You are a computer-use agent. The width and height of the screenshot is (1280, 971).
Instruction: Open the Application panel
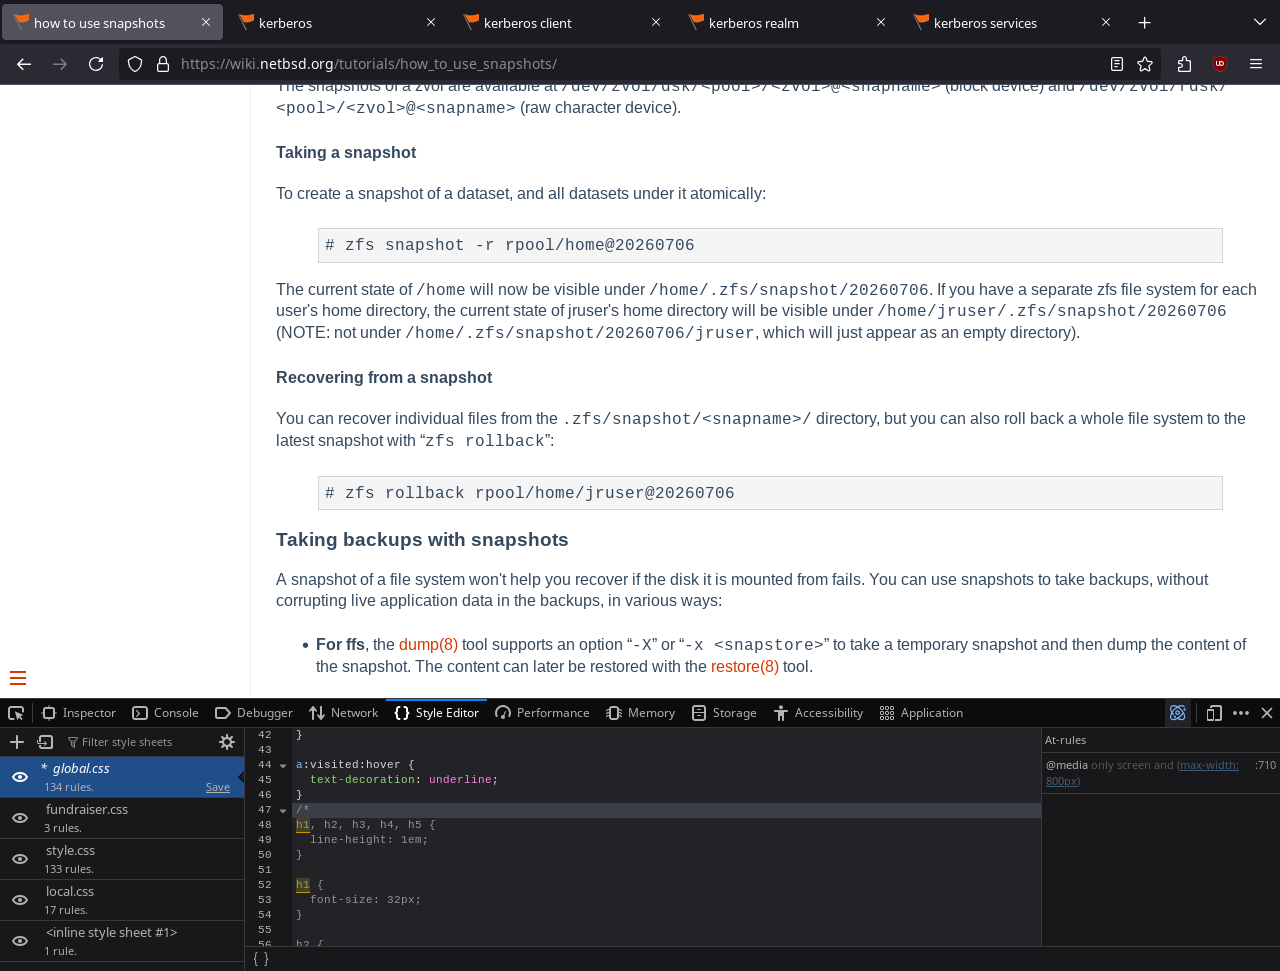[x=922, y=713]
